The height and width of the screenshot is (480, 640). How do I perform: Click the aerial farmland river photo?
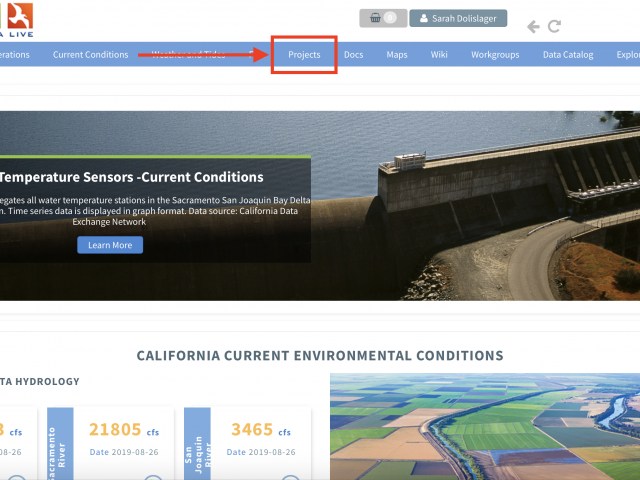tap(485, 427)
